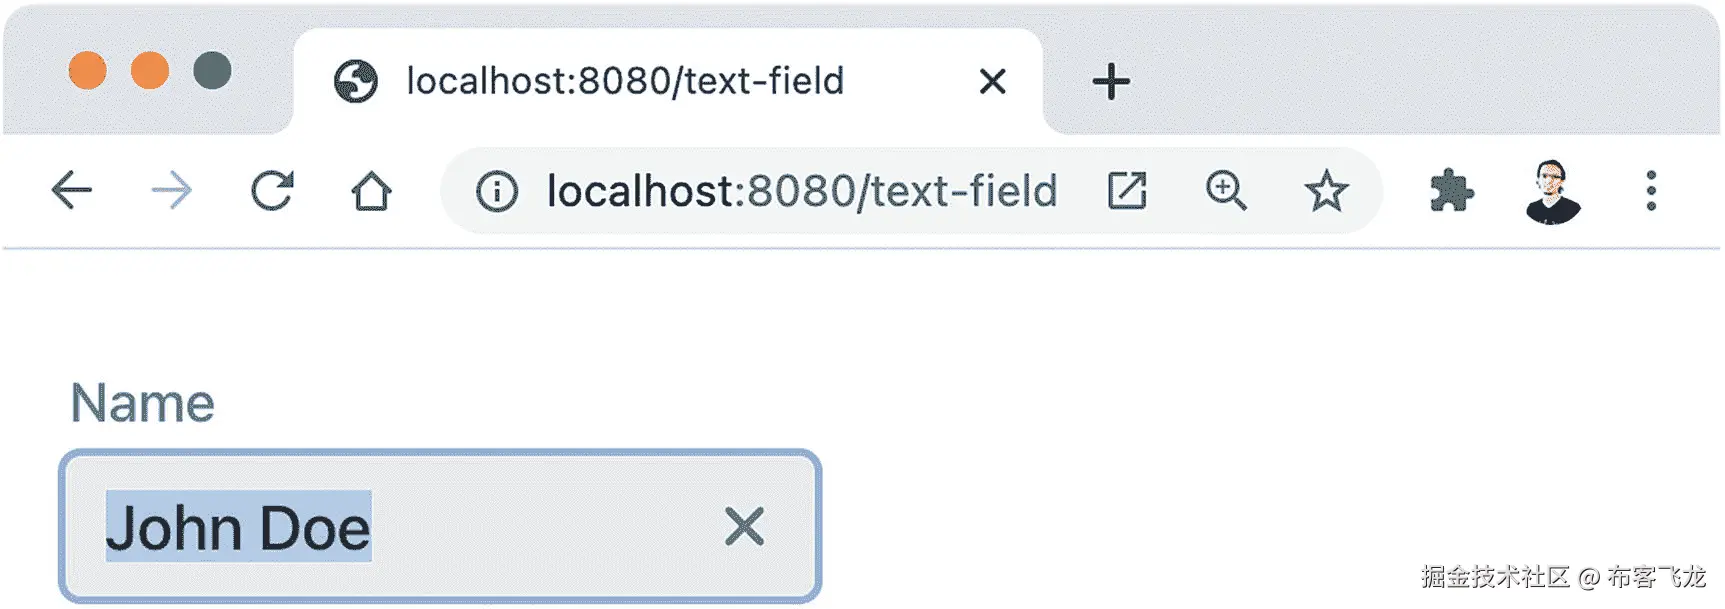The image size is (1725, 609).
Task: Open the three-dot browser menu
Action: tap(1651, 190)
